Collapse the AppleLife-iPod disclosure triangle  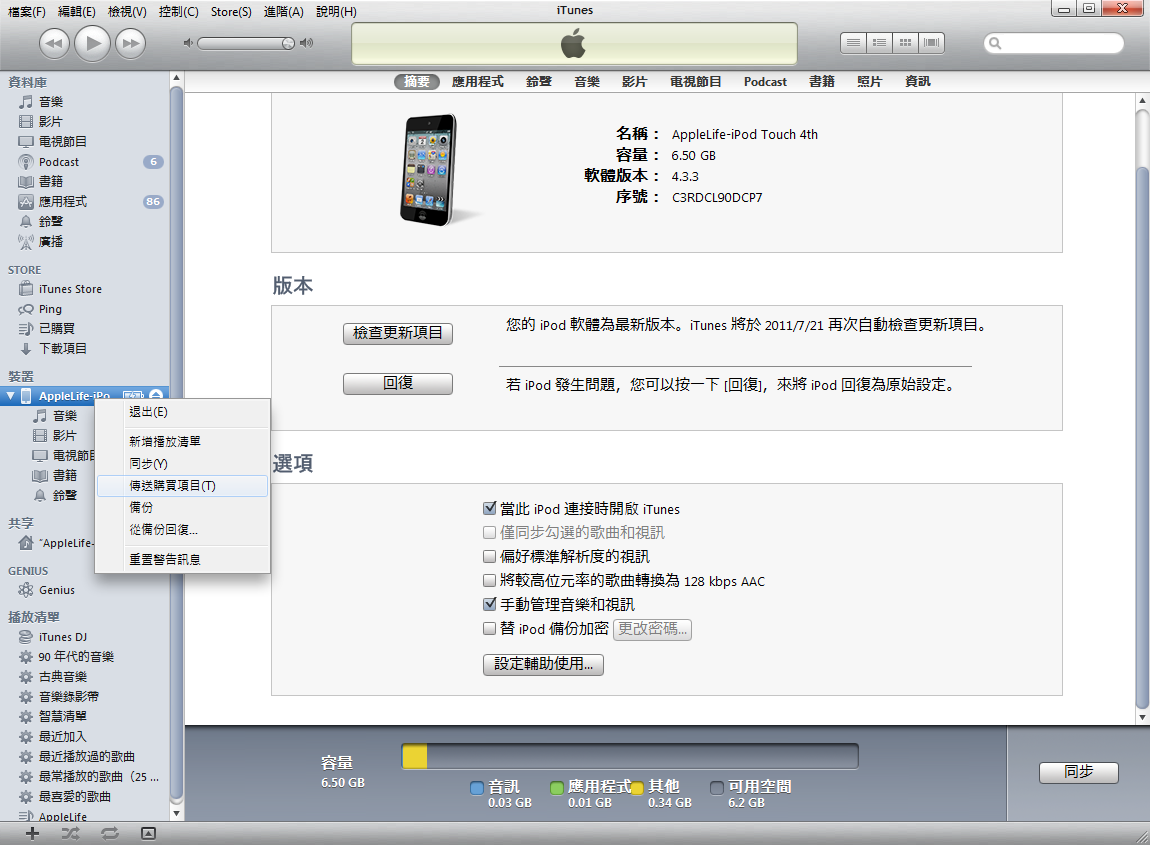[10, 394]
